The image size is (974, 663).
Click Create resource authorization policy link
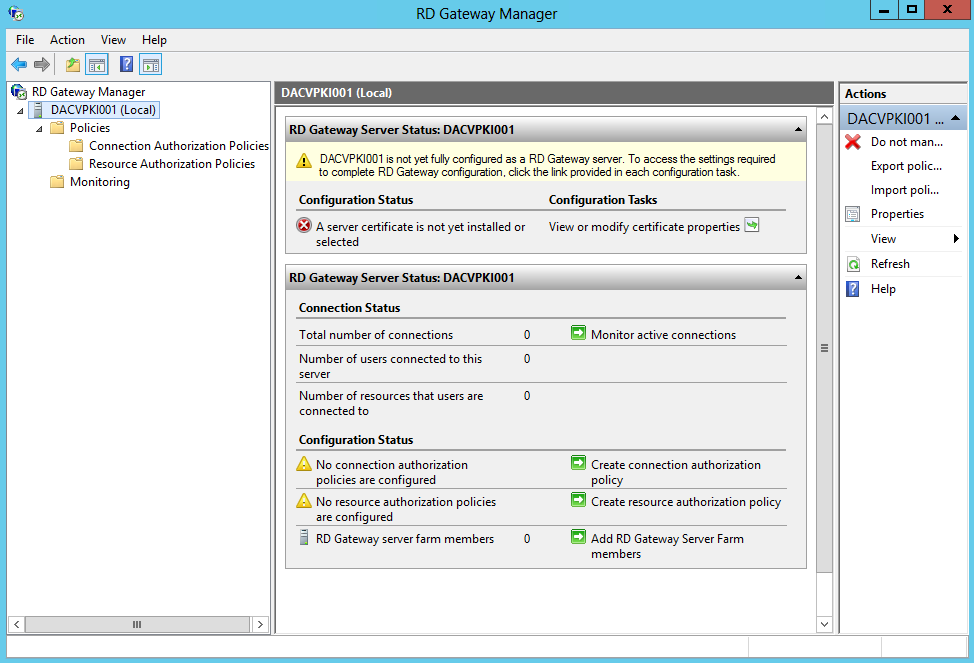[686, 502]
